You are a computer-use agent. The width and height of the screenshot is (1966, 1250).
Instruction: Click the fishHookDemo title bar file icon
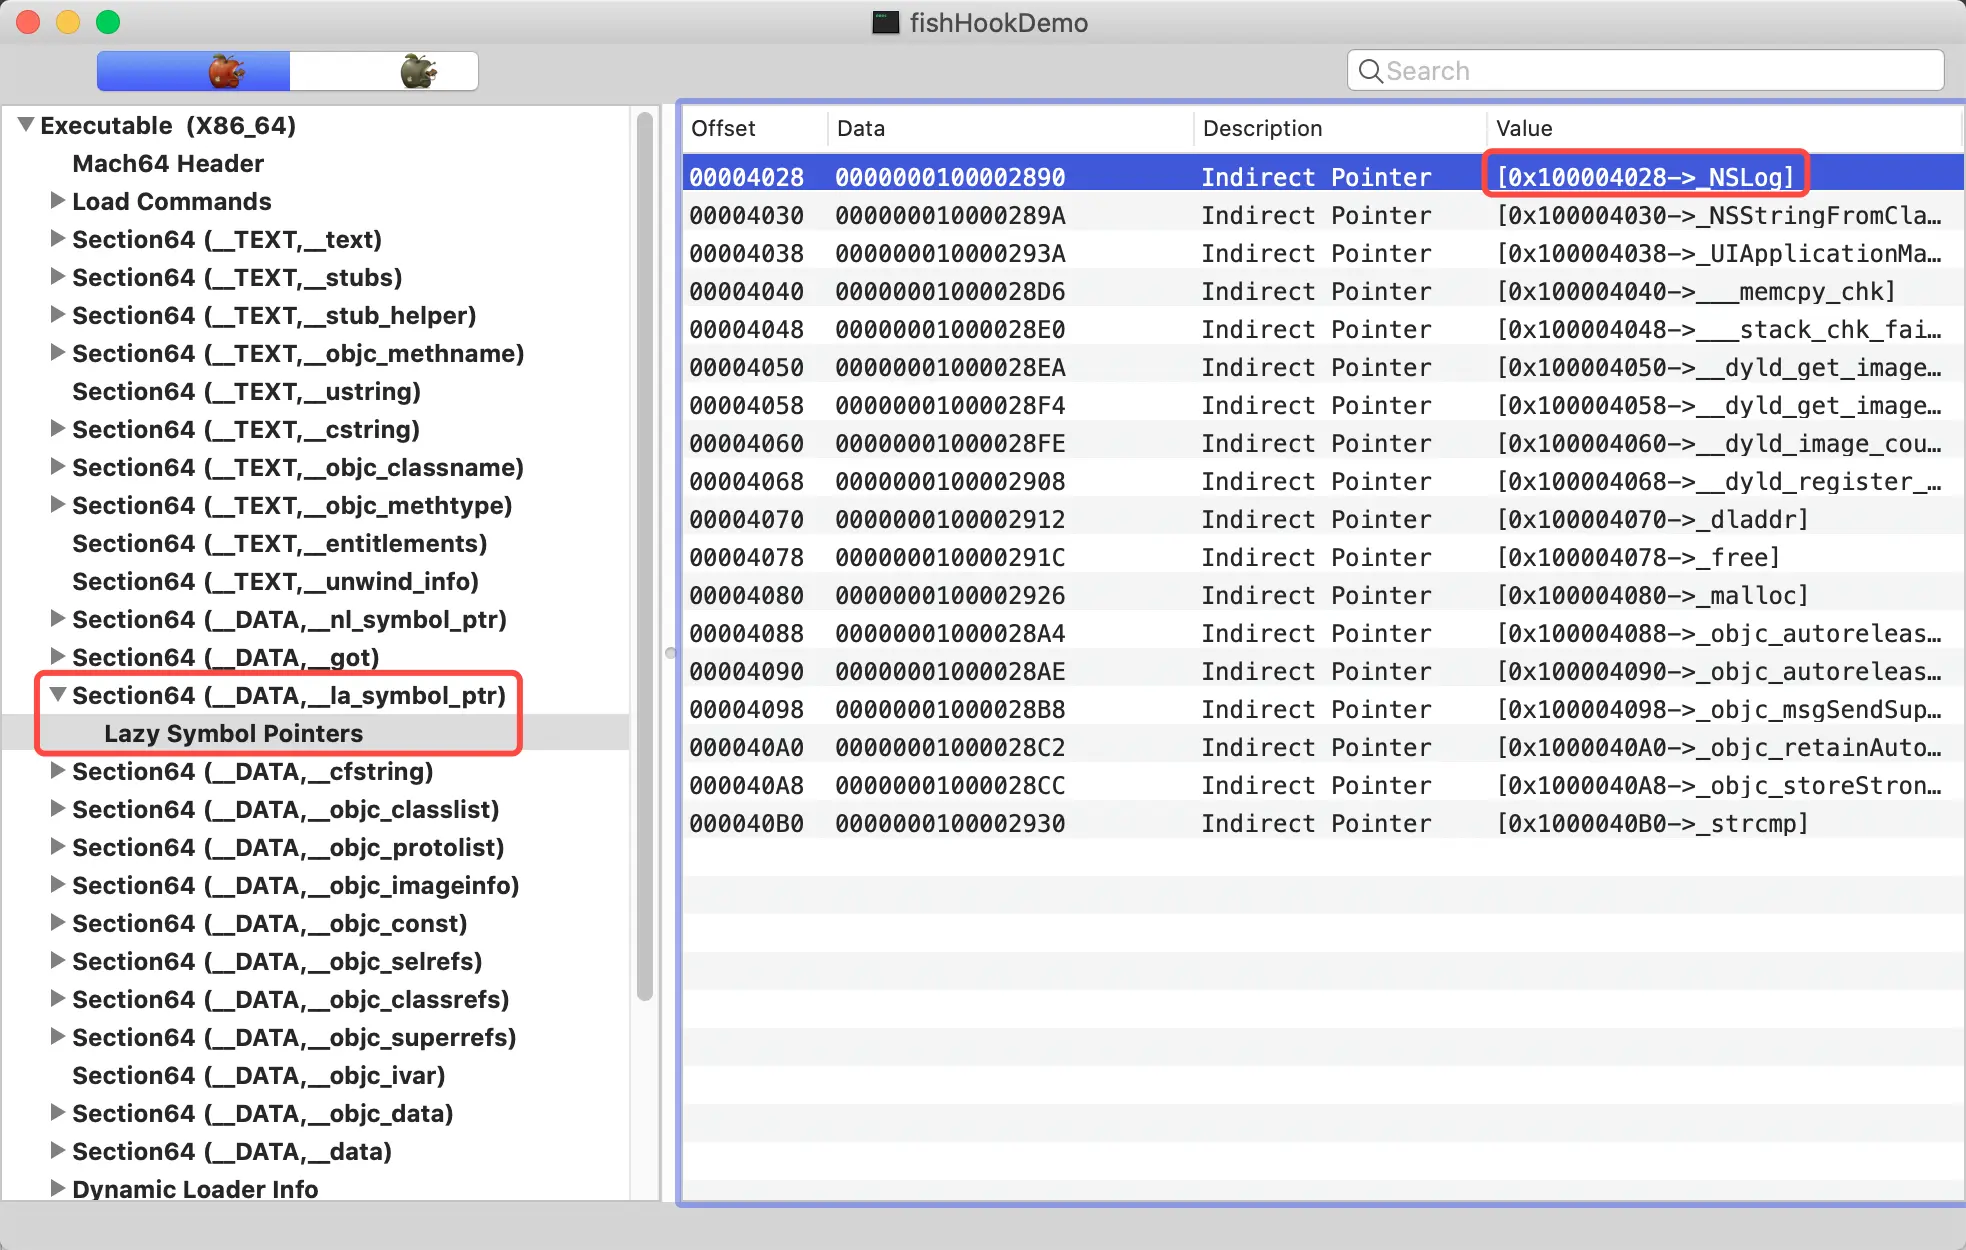[885, 22]
